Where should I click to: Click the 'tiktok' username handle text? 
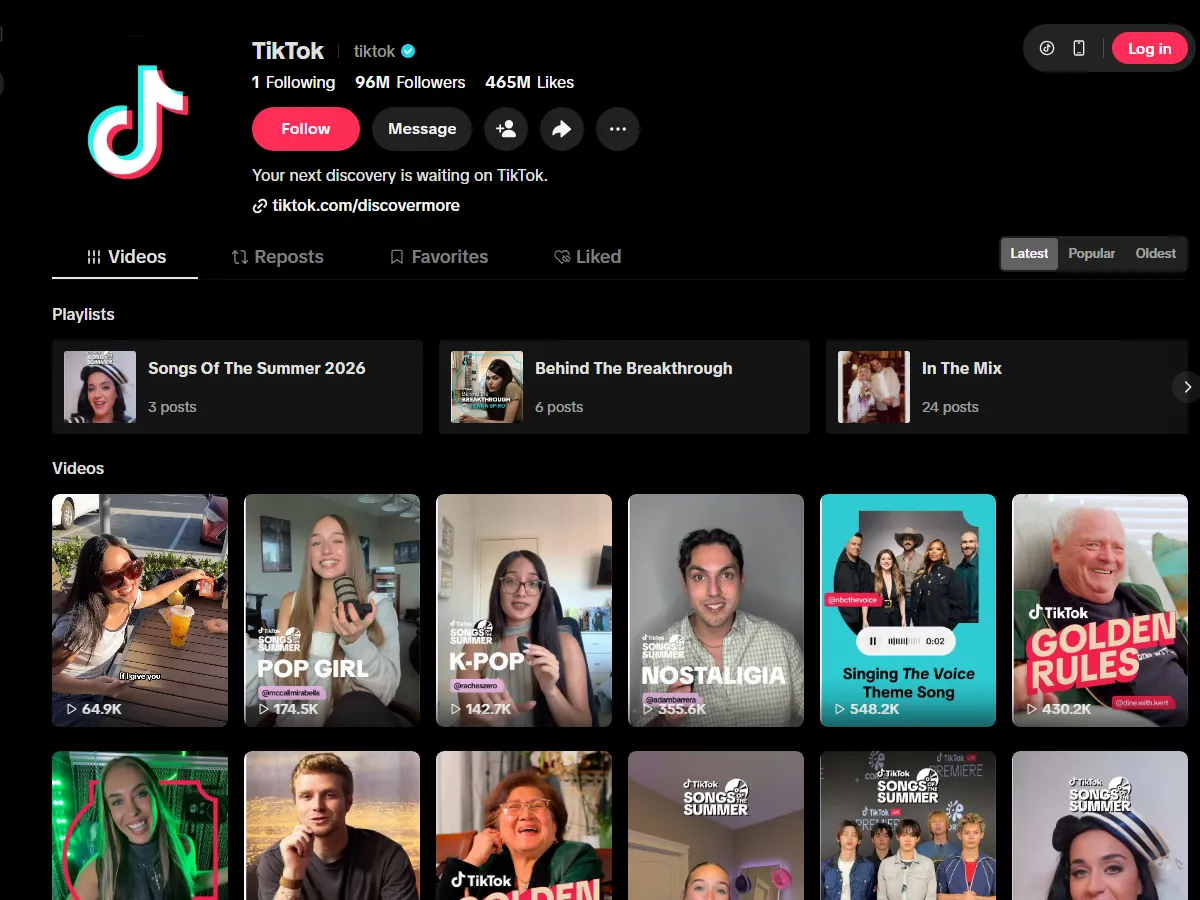click(x=375, y=51)
